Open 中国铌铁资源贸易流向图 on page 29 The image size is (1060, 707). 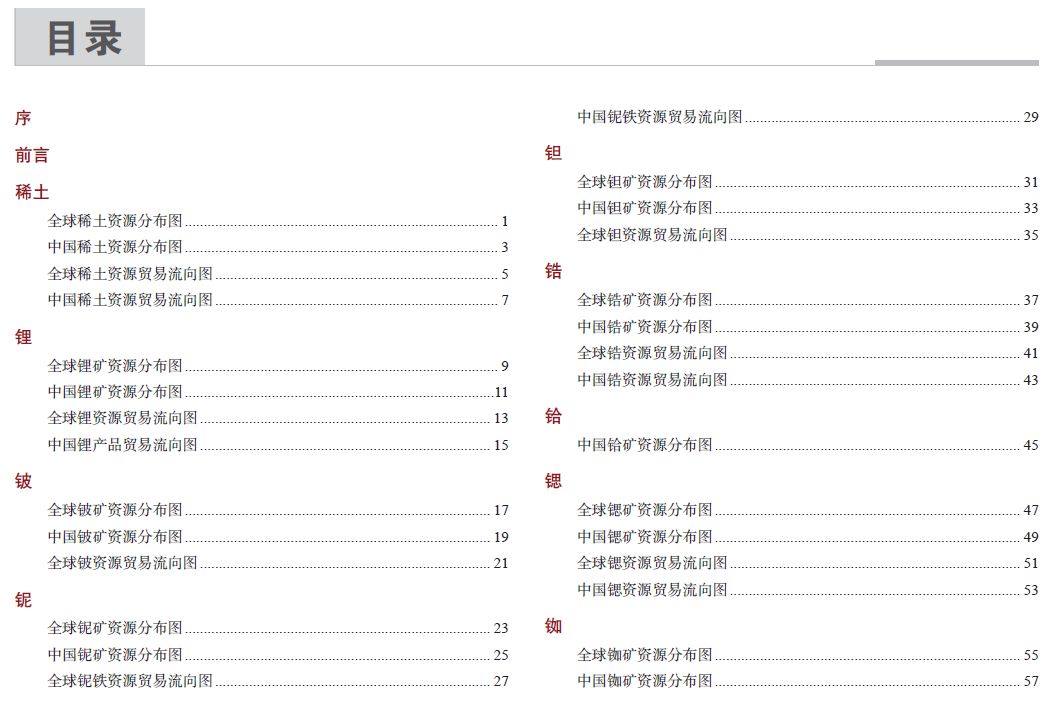click(808, 117)
